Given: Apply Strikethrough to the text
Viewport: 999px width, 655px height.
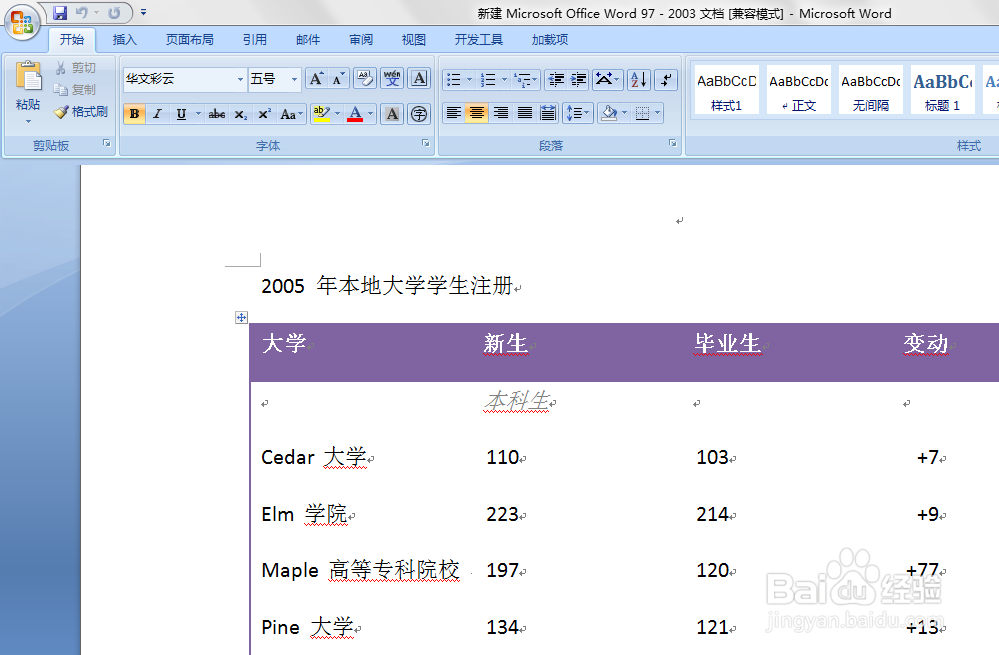Looking at the screenshot, I should [x=216, y=113].
